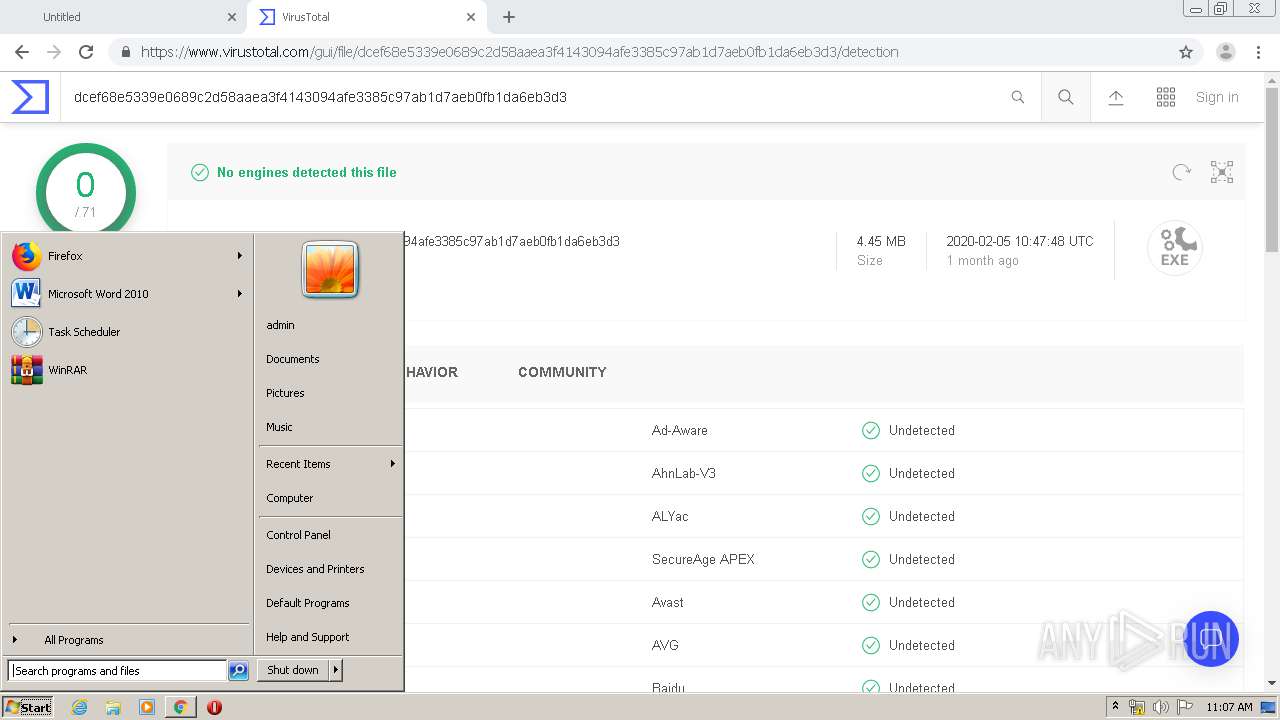Screen dimensions: 1280x720
Task: Click the Shut down button
Action: [293, 670]
